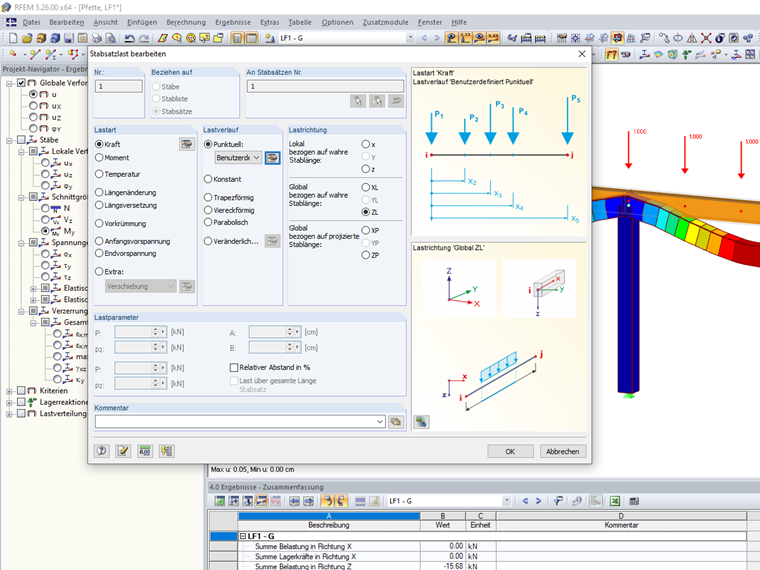Image resolution: width=760 pixels, height=570 pixels.
Task: Enable Relativer Abstand in % checkbox
Action: [234, 367]
